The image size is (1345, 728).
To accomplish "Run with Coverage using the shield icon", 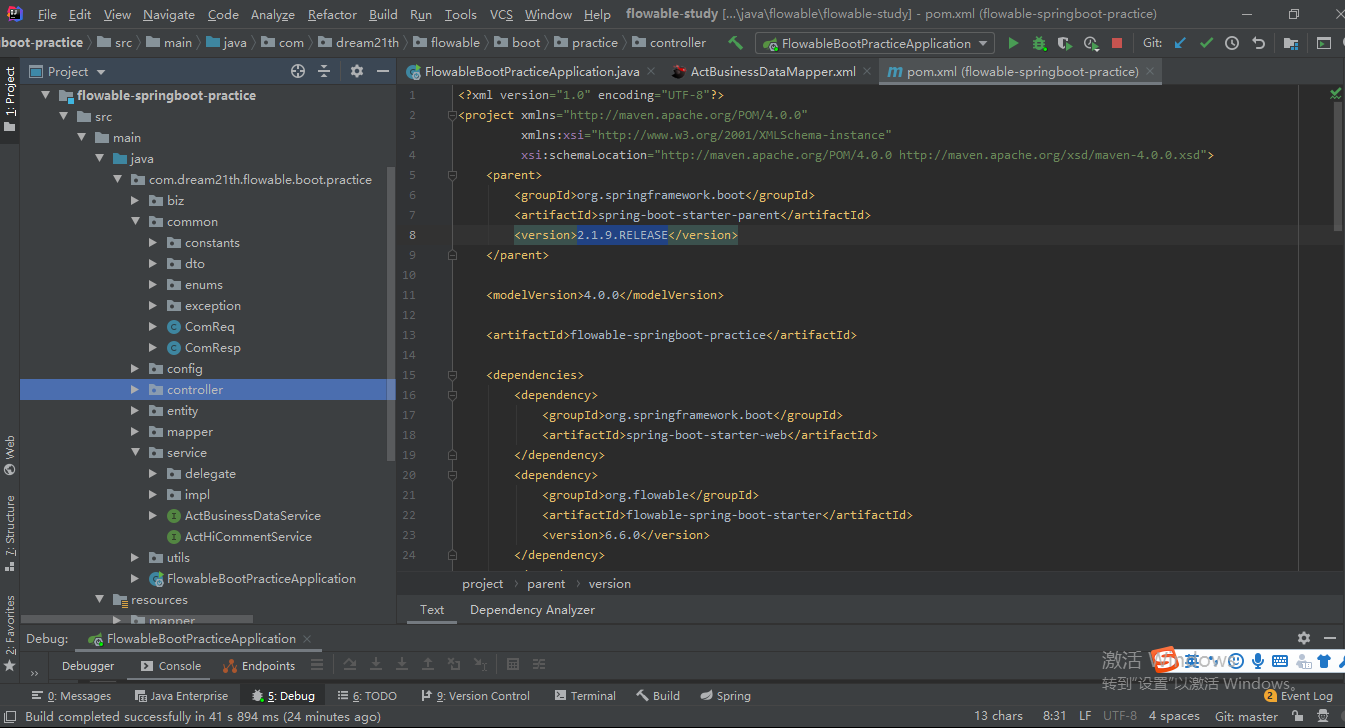I will tap(1062, 43).
